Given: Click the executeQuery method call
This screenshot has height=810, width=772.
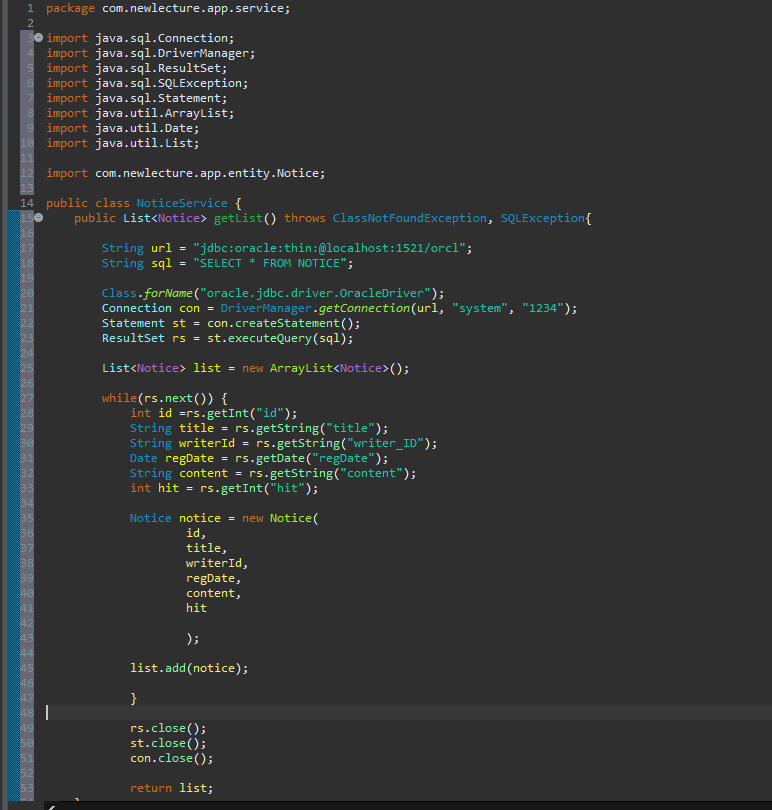Looking at the screenshot, I should click(270, 338).
